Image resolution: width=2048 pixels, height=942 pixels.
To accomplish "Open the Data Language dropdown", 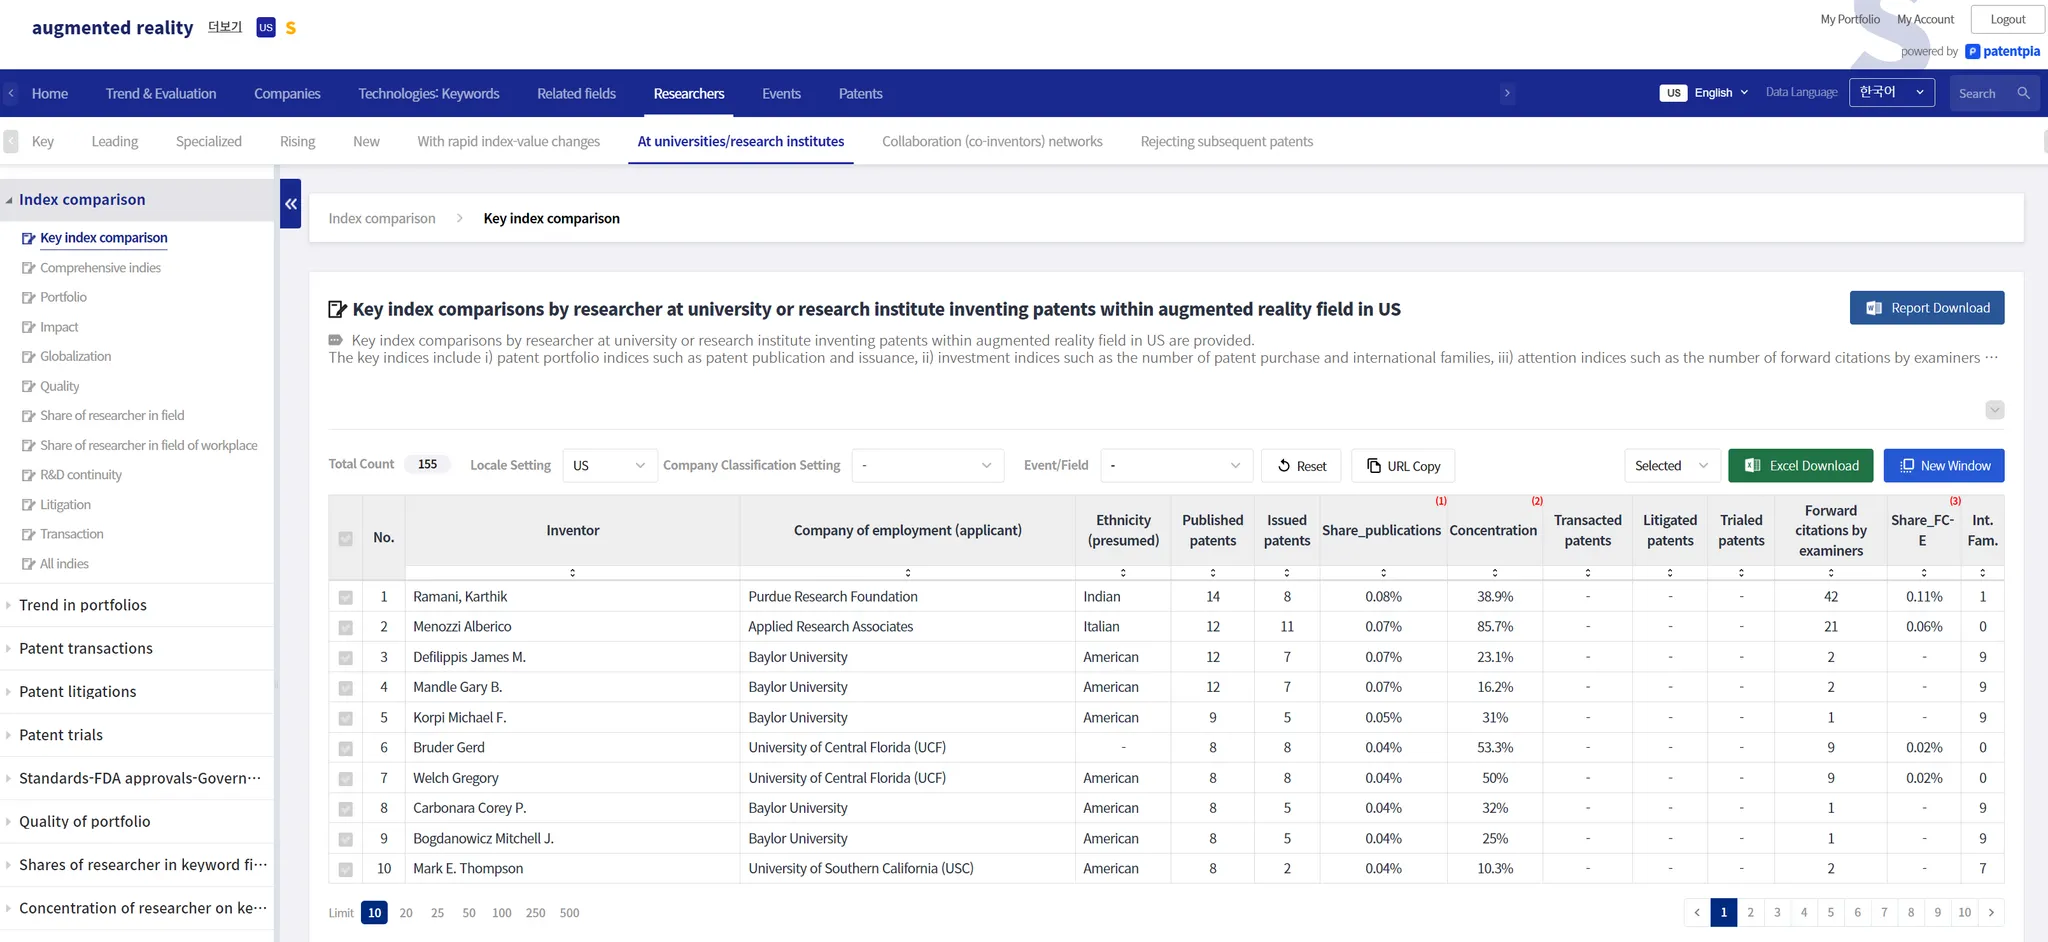I will click(1891, 93).
